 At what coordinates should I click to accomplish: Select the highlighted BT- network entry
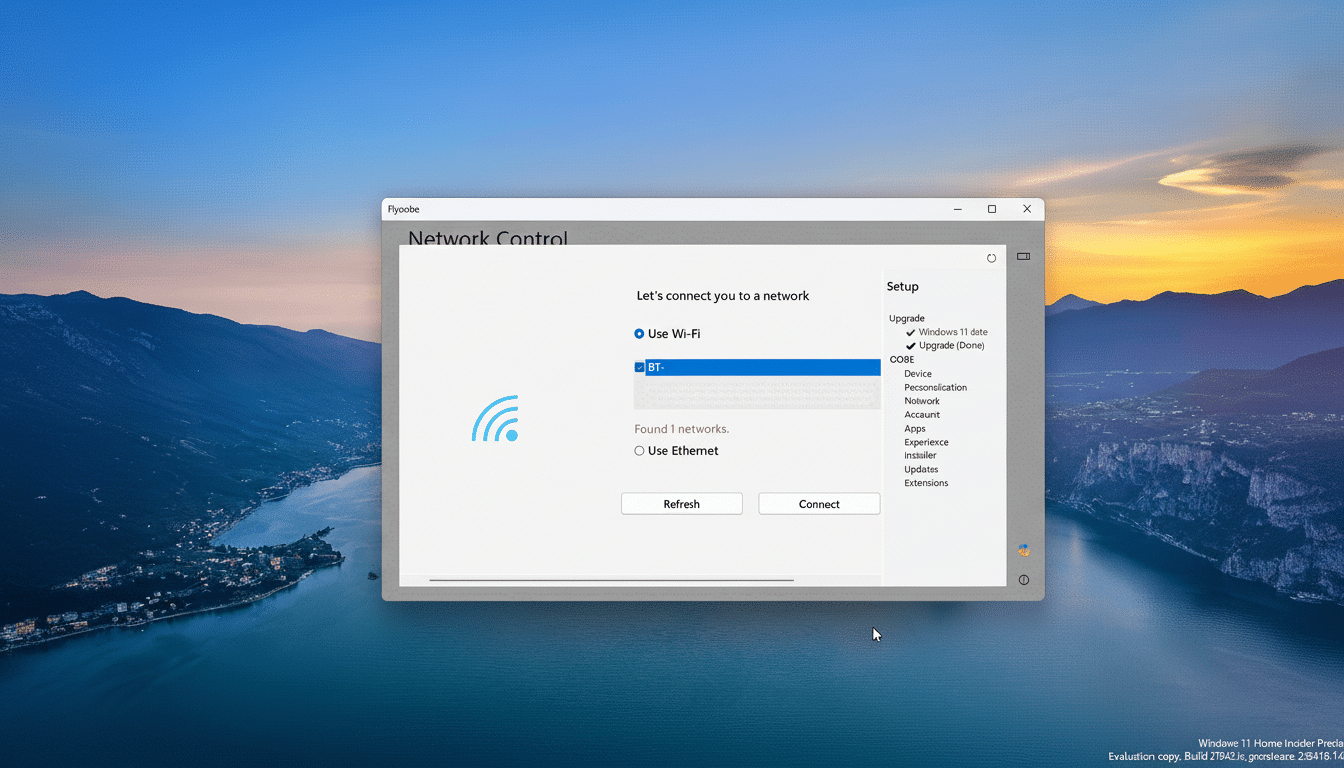(x=757, y=366)
